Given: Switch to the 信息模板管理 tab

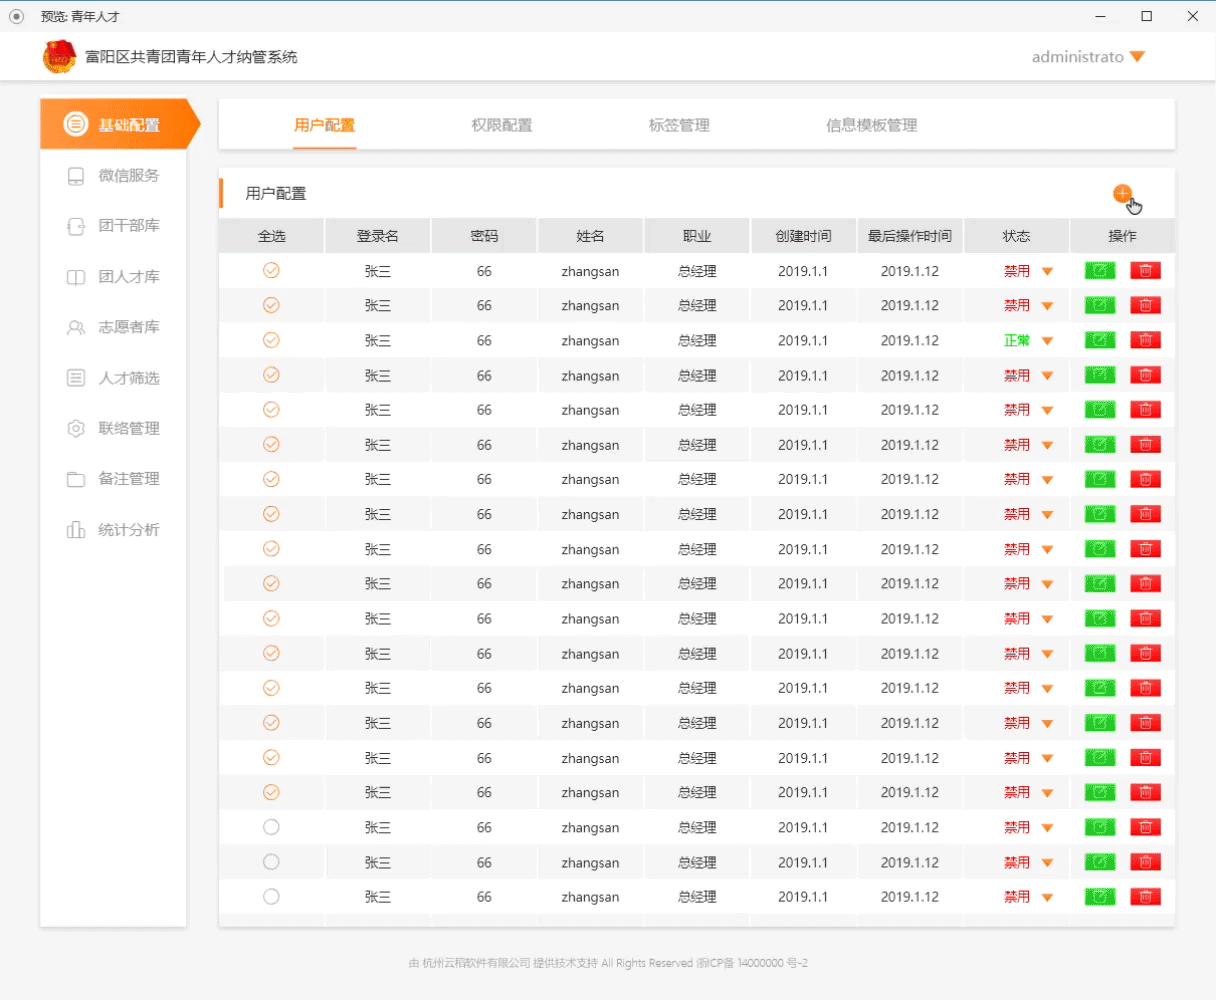Looking at the screenshot, I should click(x=871, y=125).
